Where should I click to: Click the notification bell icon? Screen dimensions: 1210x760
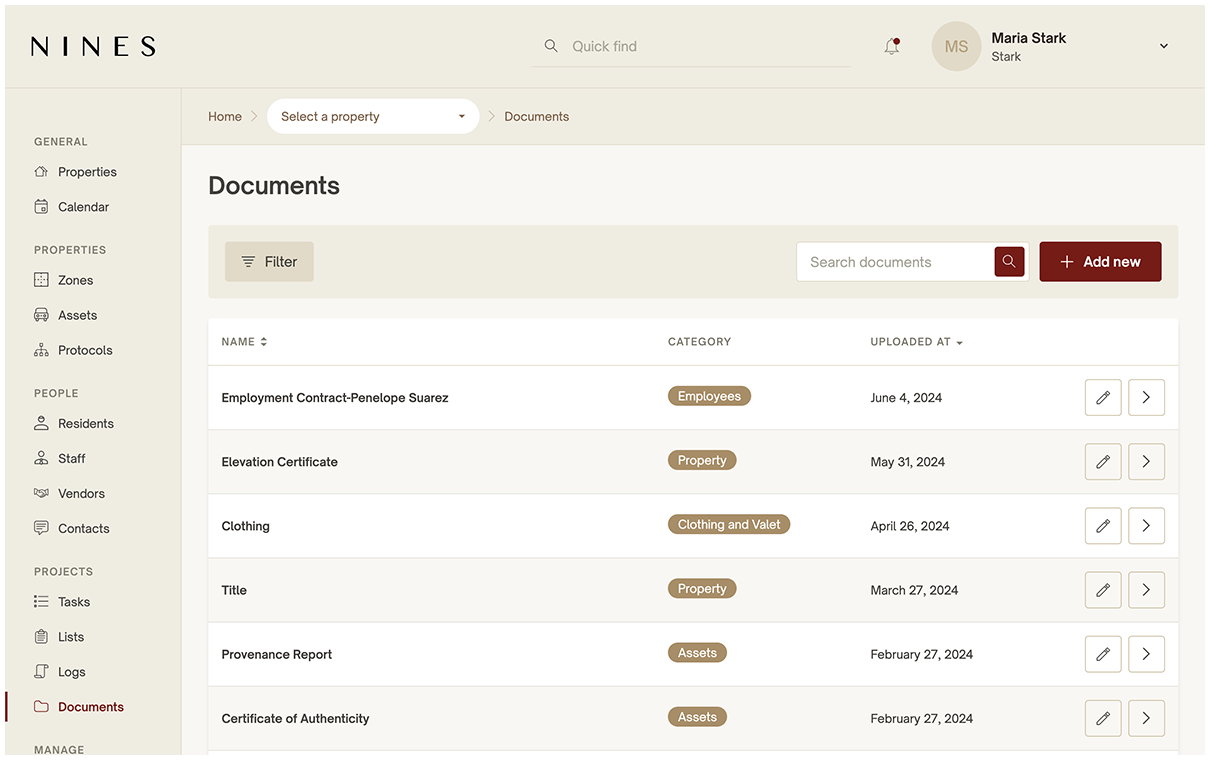[891, 45]
